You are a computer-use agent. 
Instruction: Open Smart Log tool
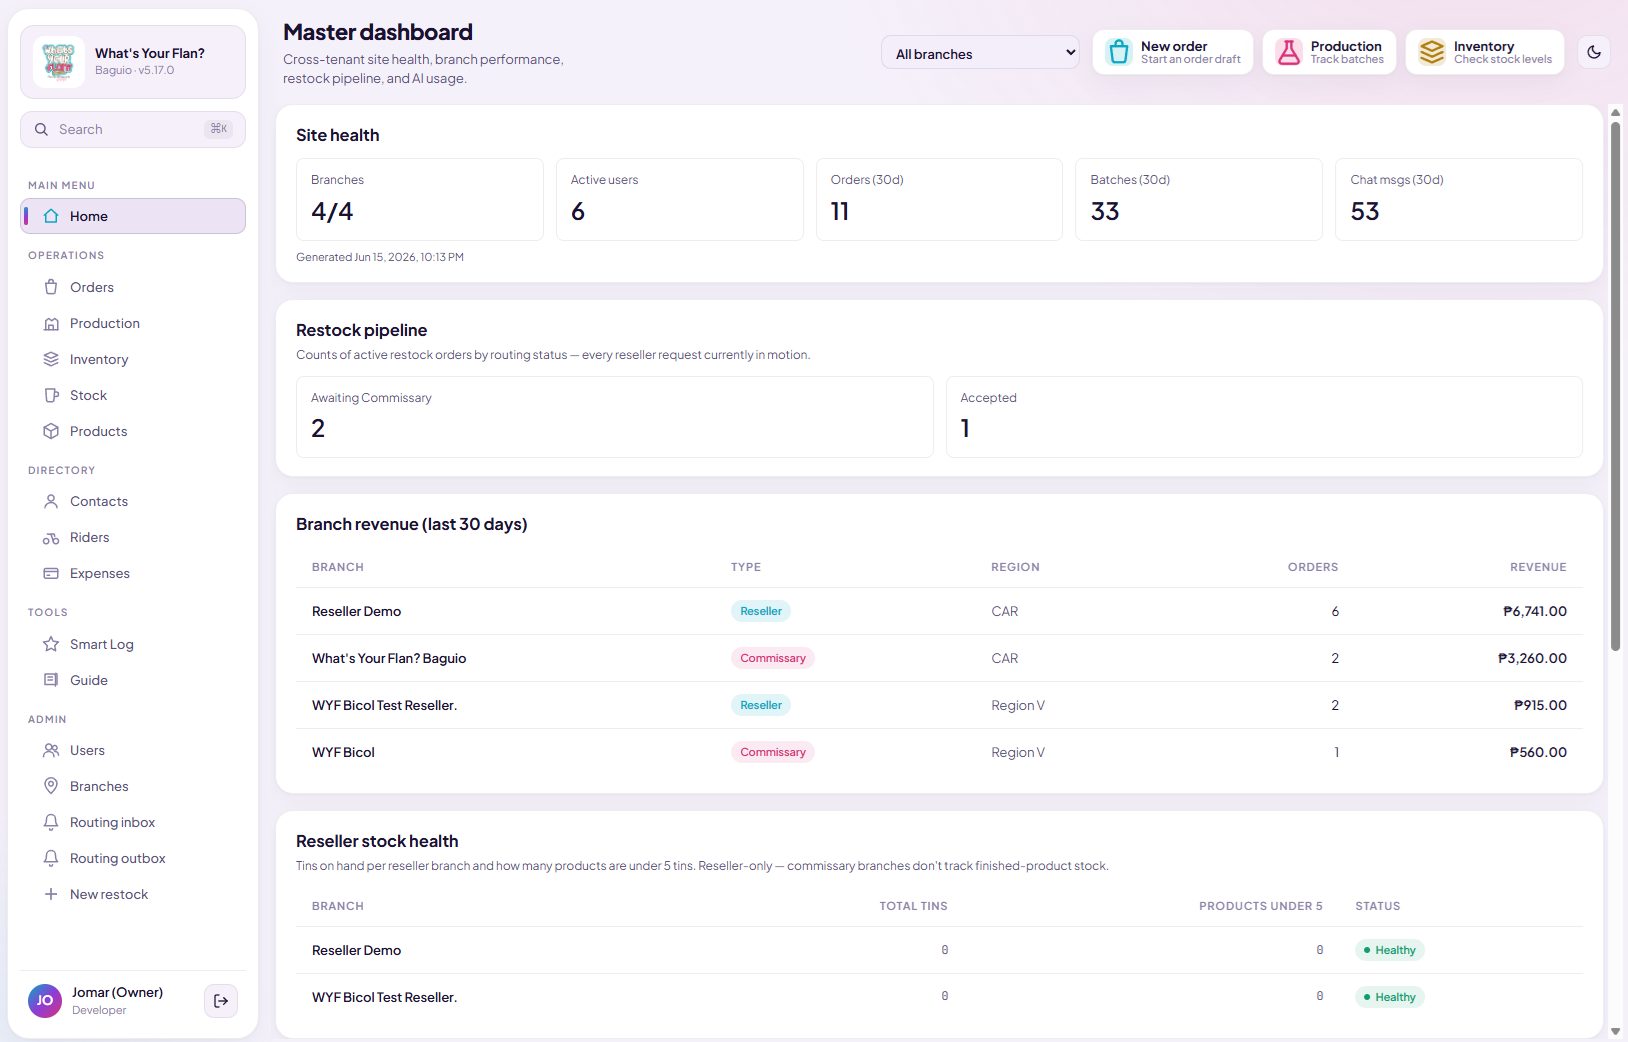tap(133, 644)
